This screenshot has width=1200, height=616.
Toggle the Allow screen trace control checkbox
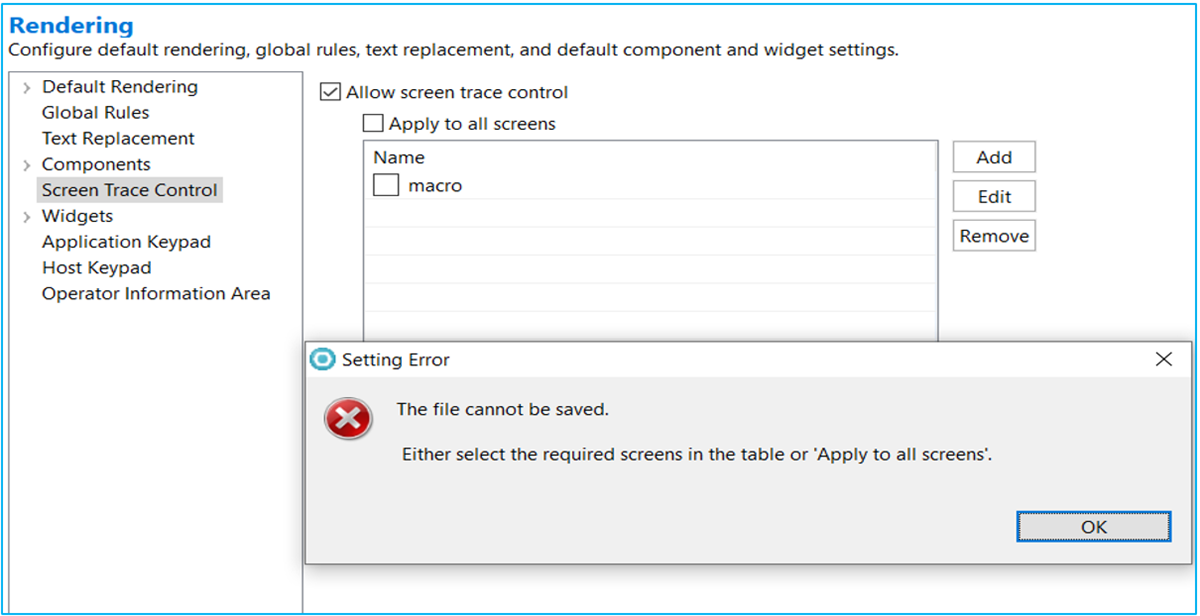330,93
